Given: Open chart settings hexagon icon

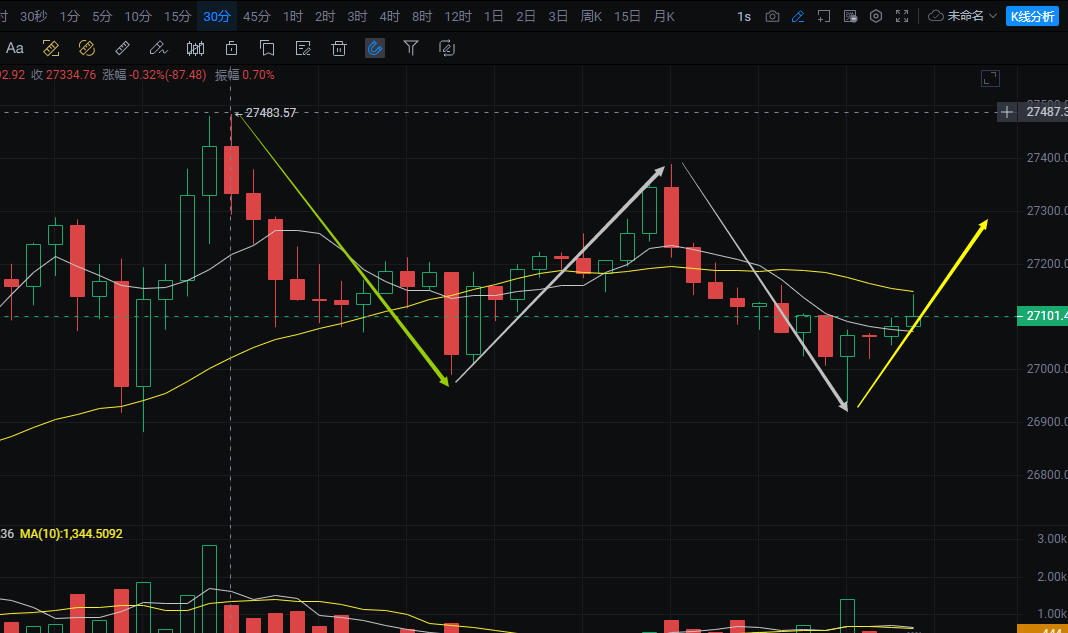Looking at the screenshot, I should point(876,16).
